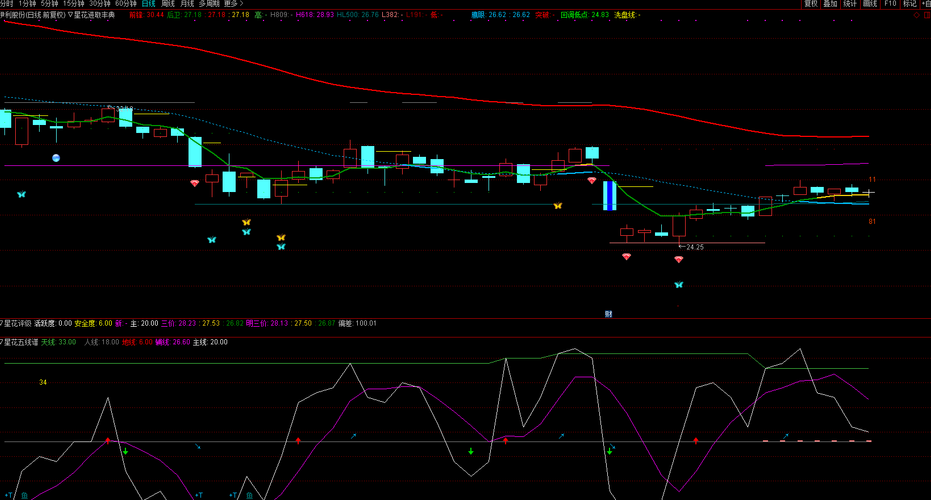This screenshot has height=500, width=931.
Task: Click the 安全度 6.00 readout
Action: click(93, 324)
